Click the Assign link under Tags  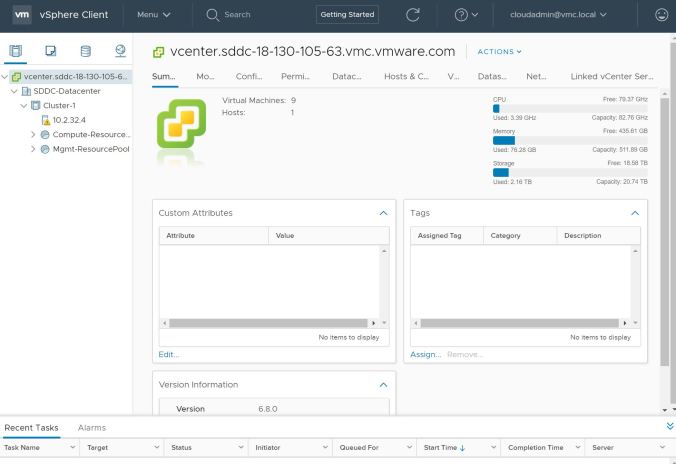click(x=425, y=354)
